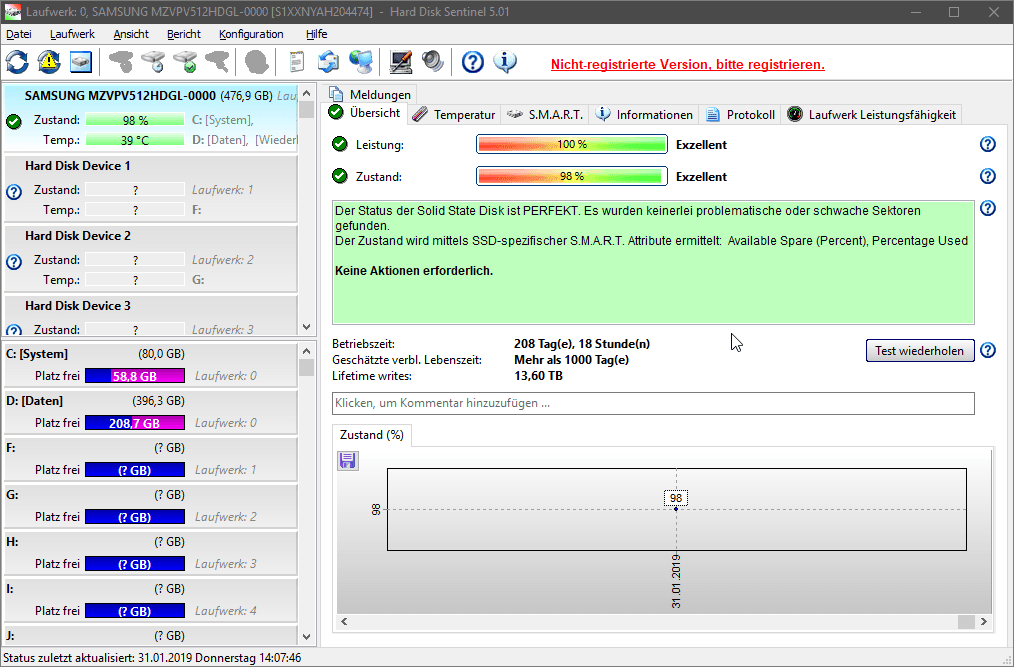The image size is (1014, 667).
Task: Click the Nicht-registrierte Version registration link
Action: point(687,64)
